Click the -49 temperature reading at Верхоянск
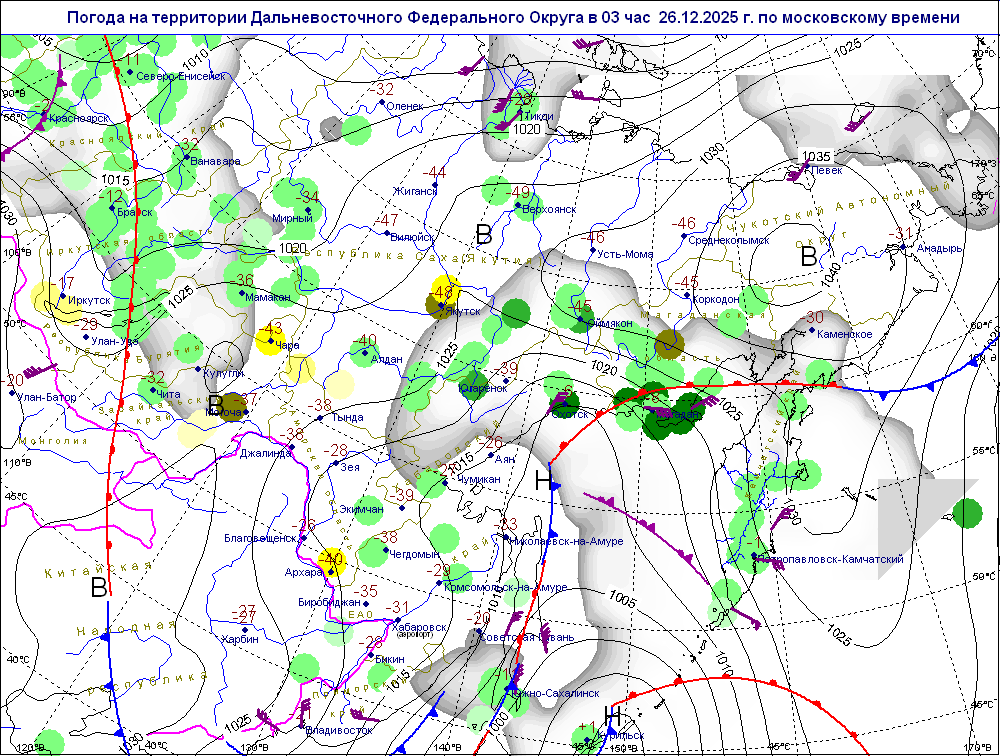1000x756 pixels. (519, 192)
